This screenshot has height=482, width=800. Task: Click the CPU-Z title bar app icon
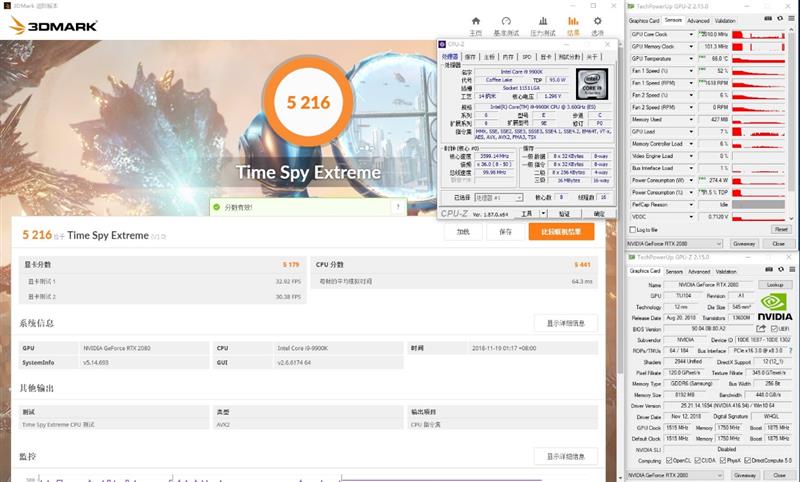pyautogui.click(x=442, y=44)
